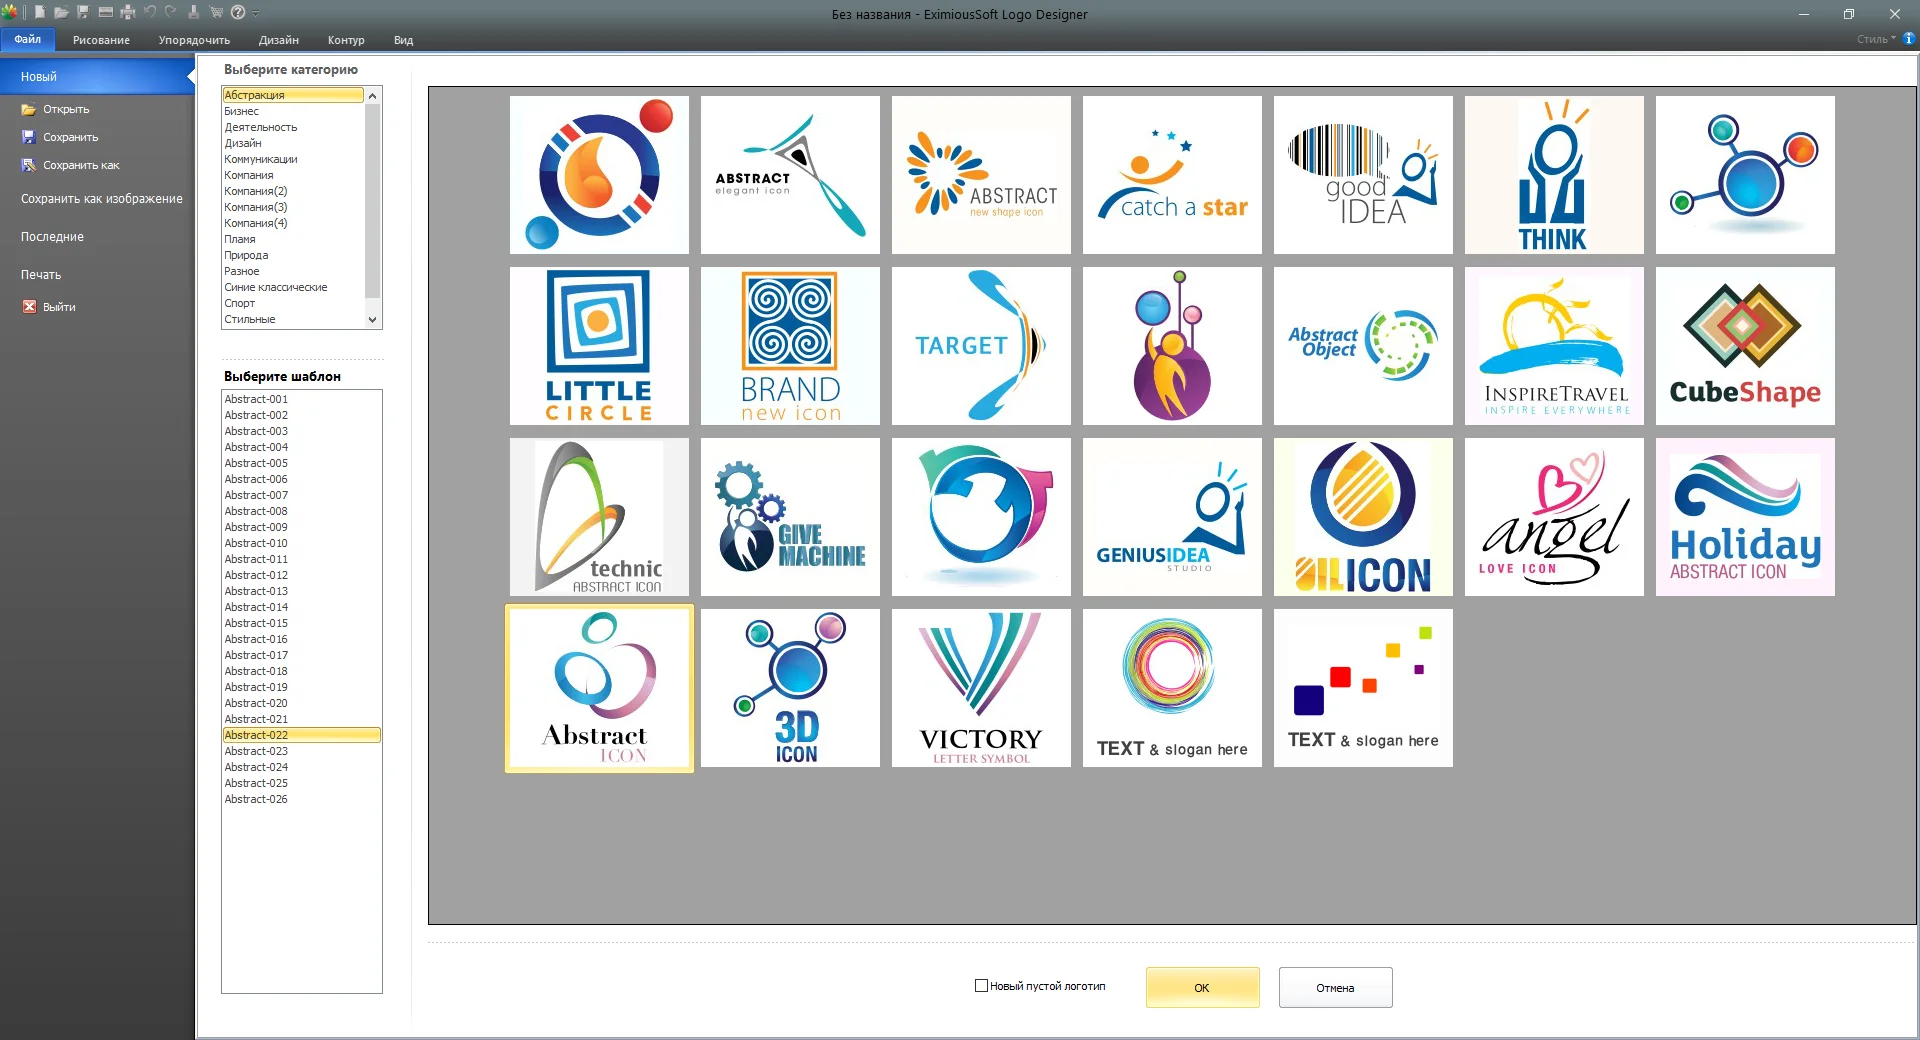Viewport: 1920px width, 1040px height.
Task: Click the Отмена cancel button
Action: [x=1335, y=987]
